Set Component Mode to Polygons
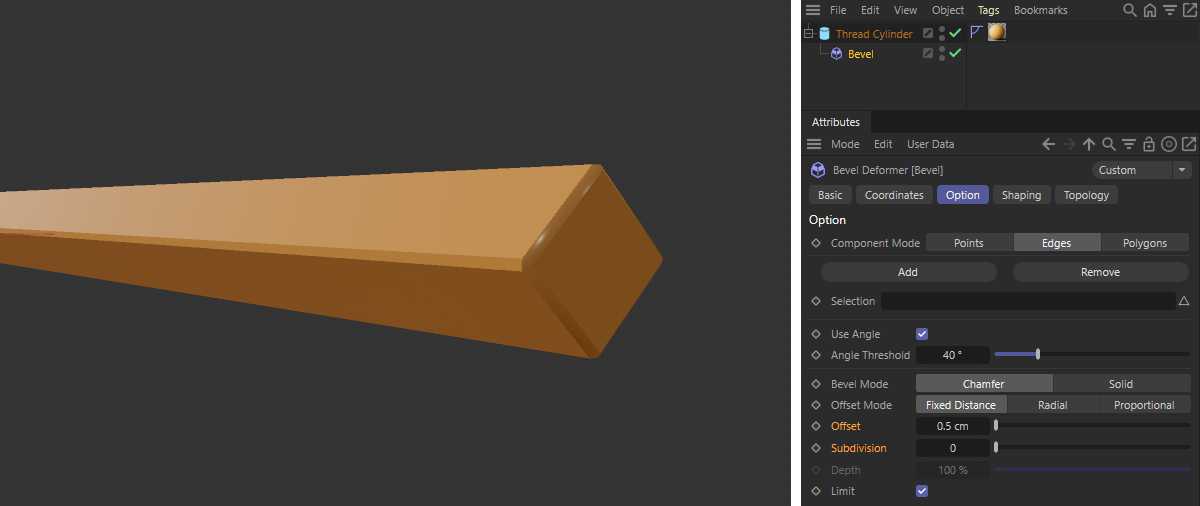The width and height of the screenshot is (1200, 506). [1145, 243]
